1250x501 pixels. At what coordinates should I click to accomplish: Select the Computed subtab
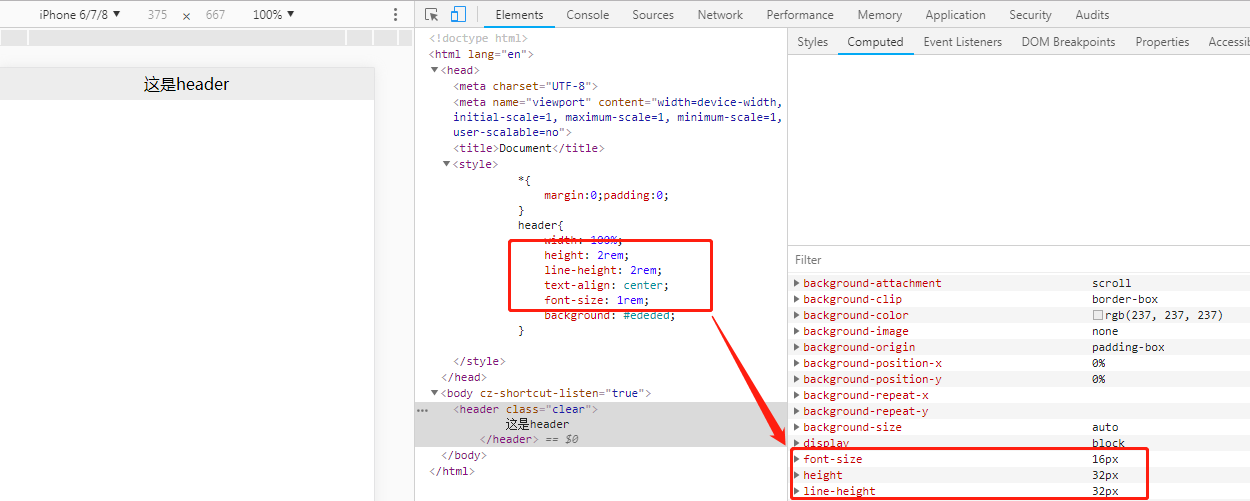click(x=875, y=42)
